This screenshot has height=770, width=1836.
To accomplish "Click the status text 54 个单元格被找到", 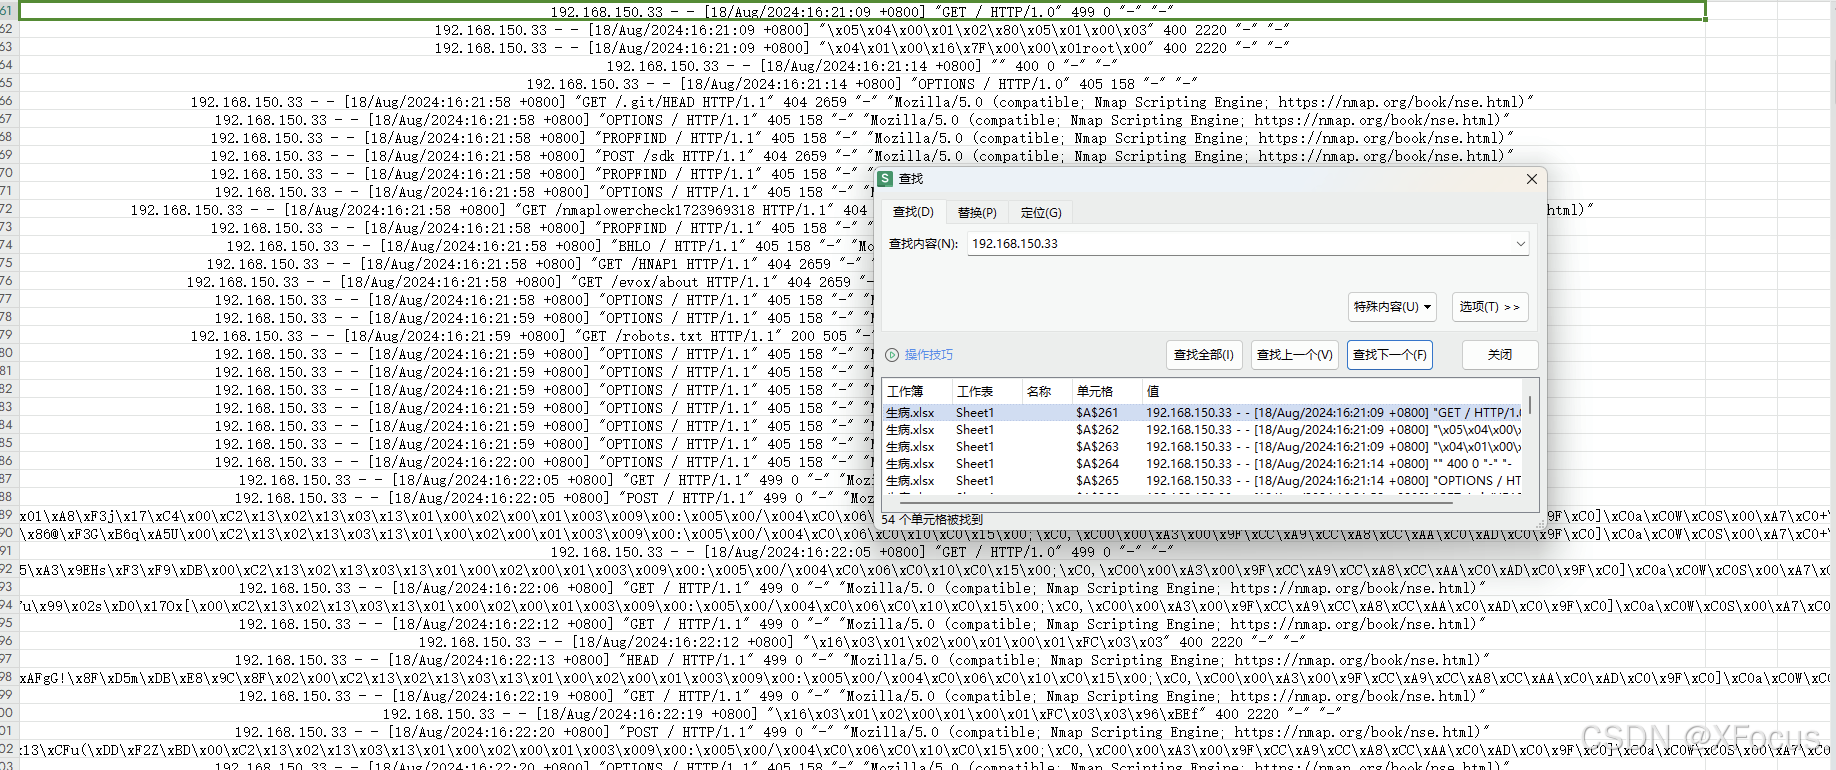I will 932,520.
